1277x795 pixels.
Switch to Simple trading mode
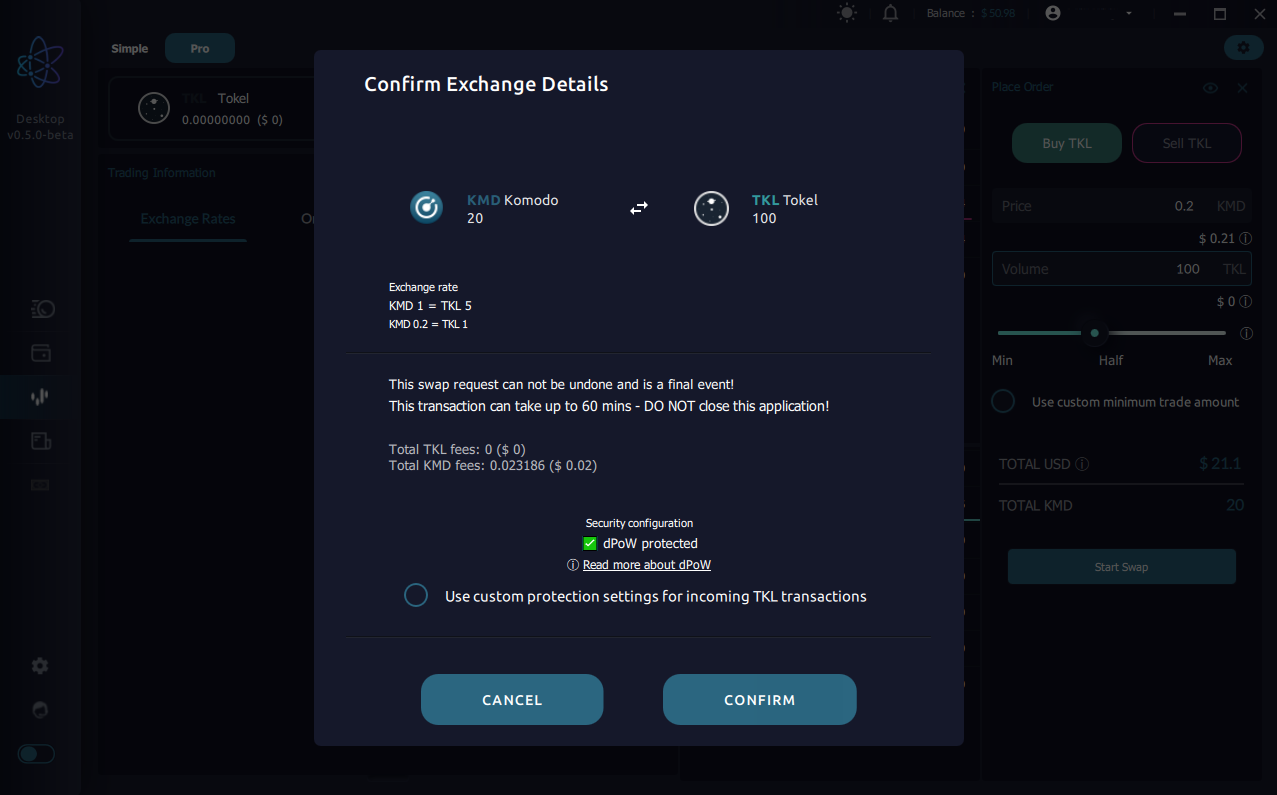click(130, 49)
